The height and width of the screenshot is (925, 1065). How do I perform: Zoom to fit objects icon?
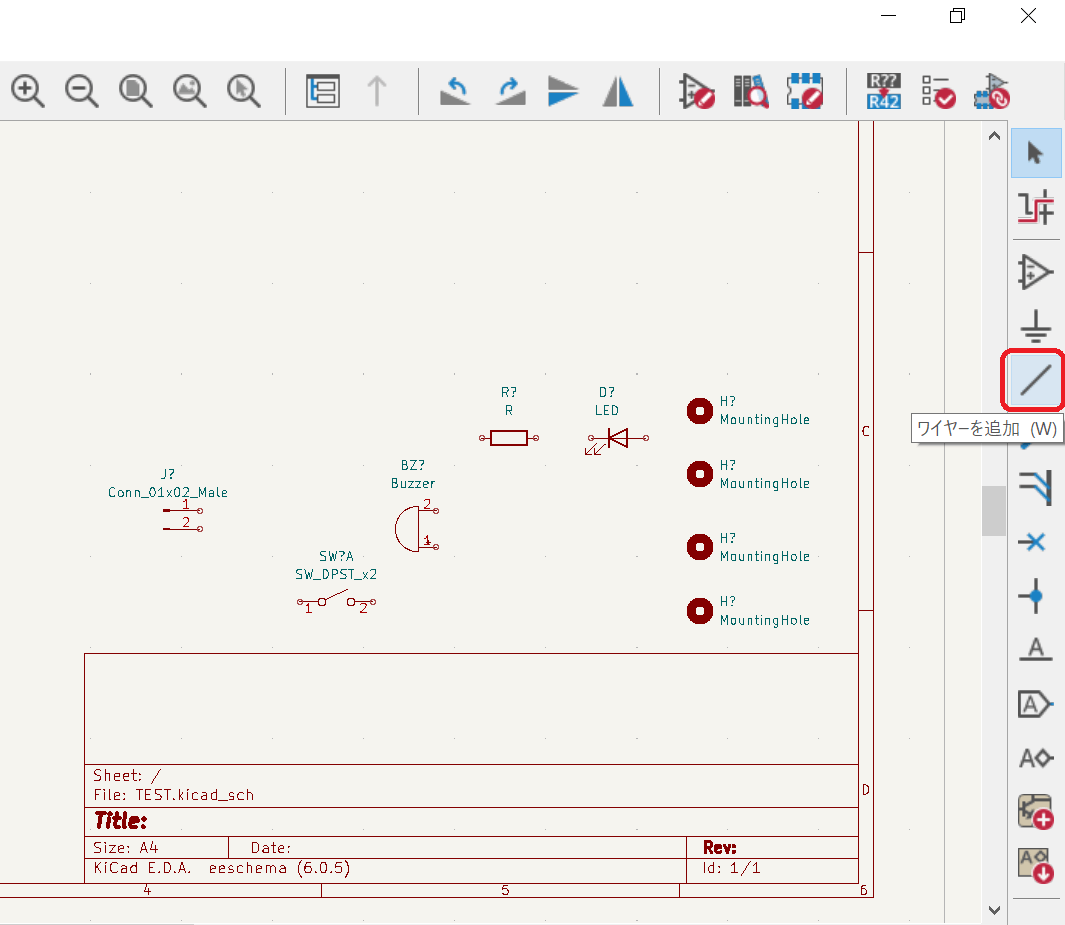click(x=189, y=91)
